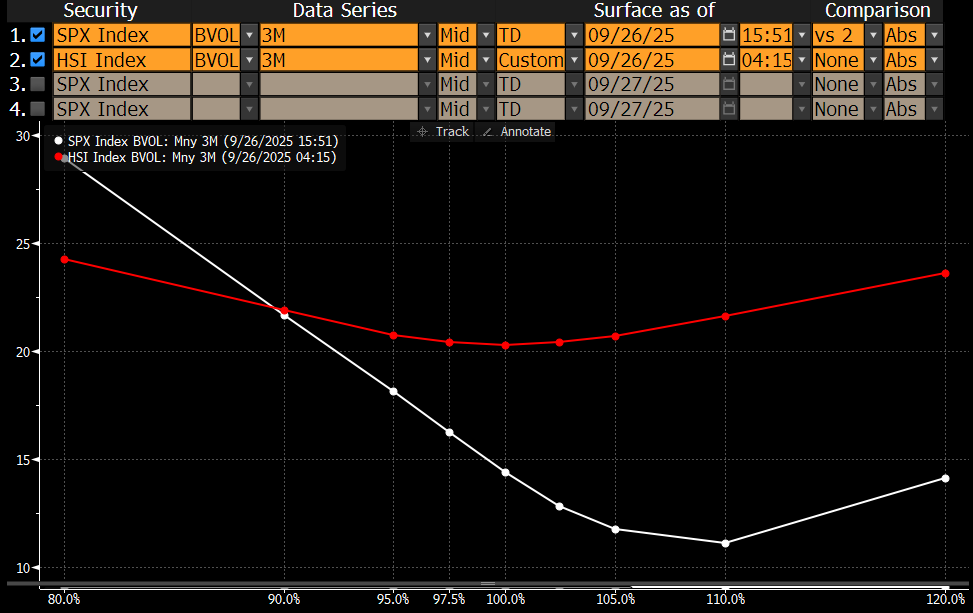Viewport: 973px width, 613px height.
Task: Select HSI Index BVOL legend entry
Action: [195, 157]
